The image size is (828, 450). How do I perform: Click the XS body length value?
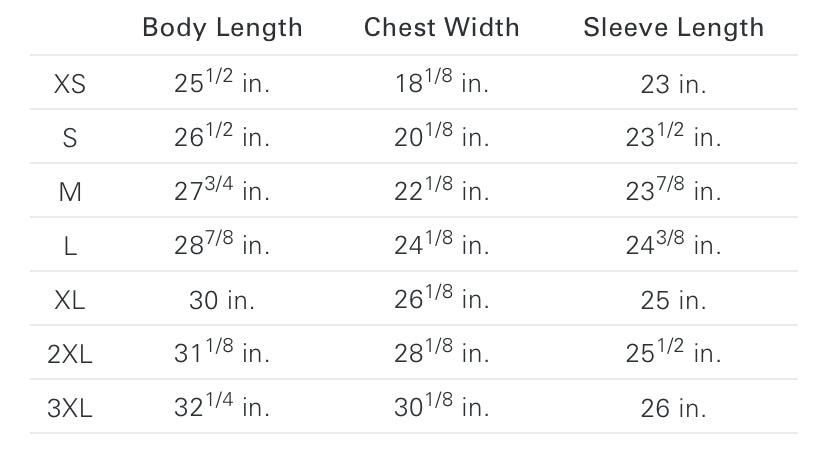[x=222, y=84]
